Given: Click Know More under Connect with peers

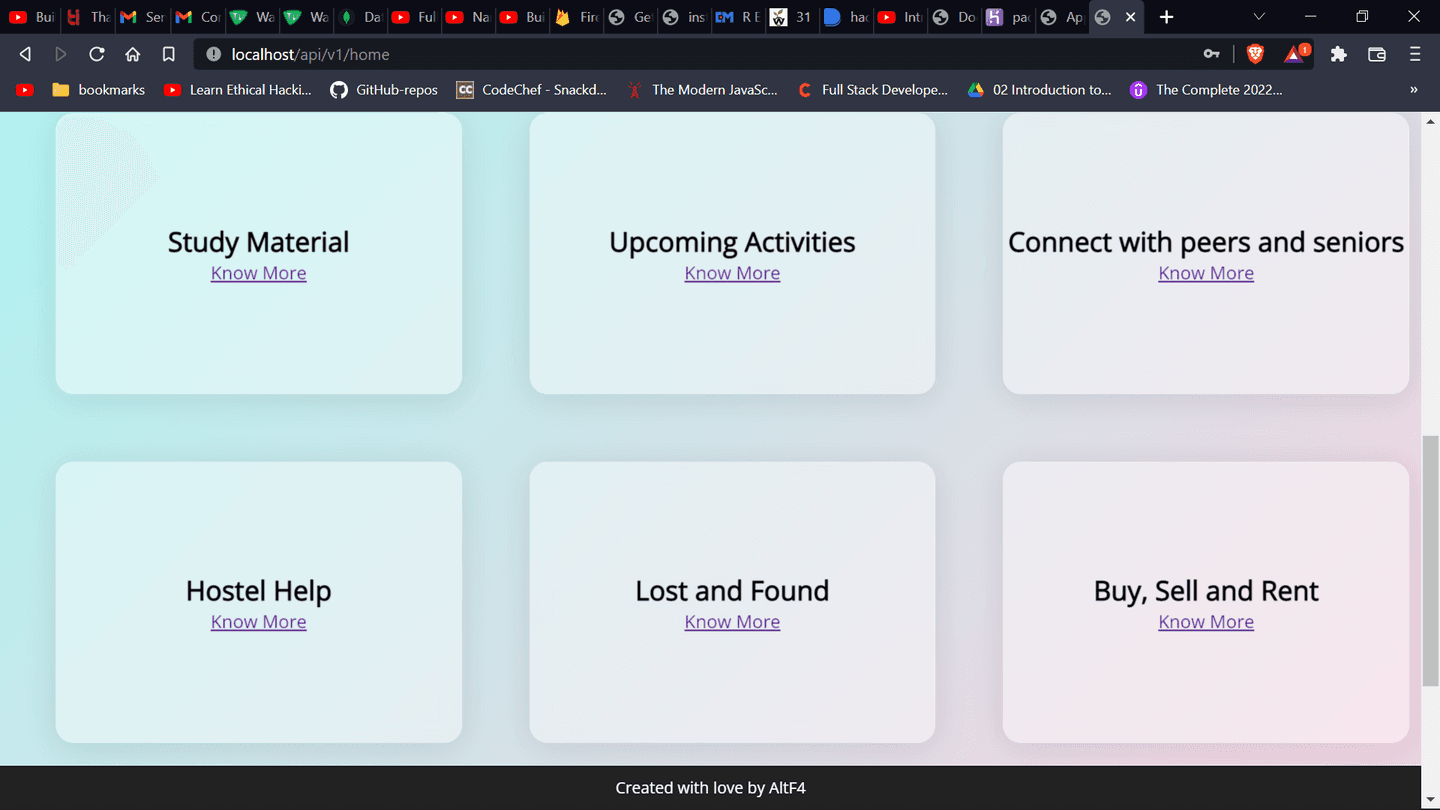Looking at the screenshot, I should click(x=1206, y=273).
